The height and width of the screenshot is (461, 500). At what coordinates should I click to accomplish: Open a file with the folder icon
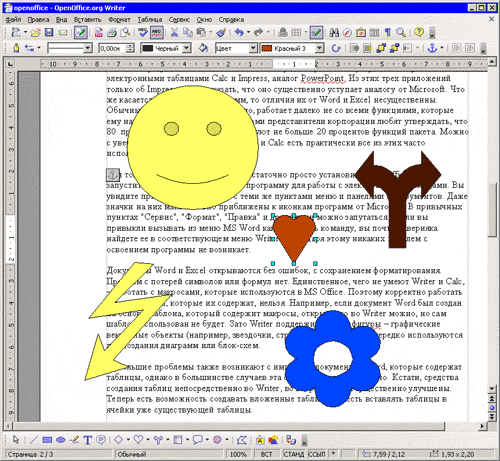[x=36, y=32]
